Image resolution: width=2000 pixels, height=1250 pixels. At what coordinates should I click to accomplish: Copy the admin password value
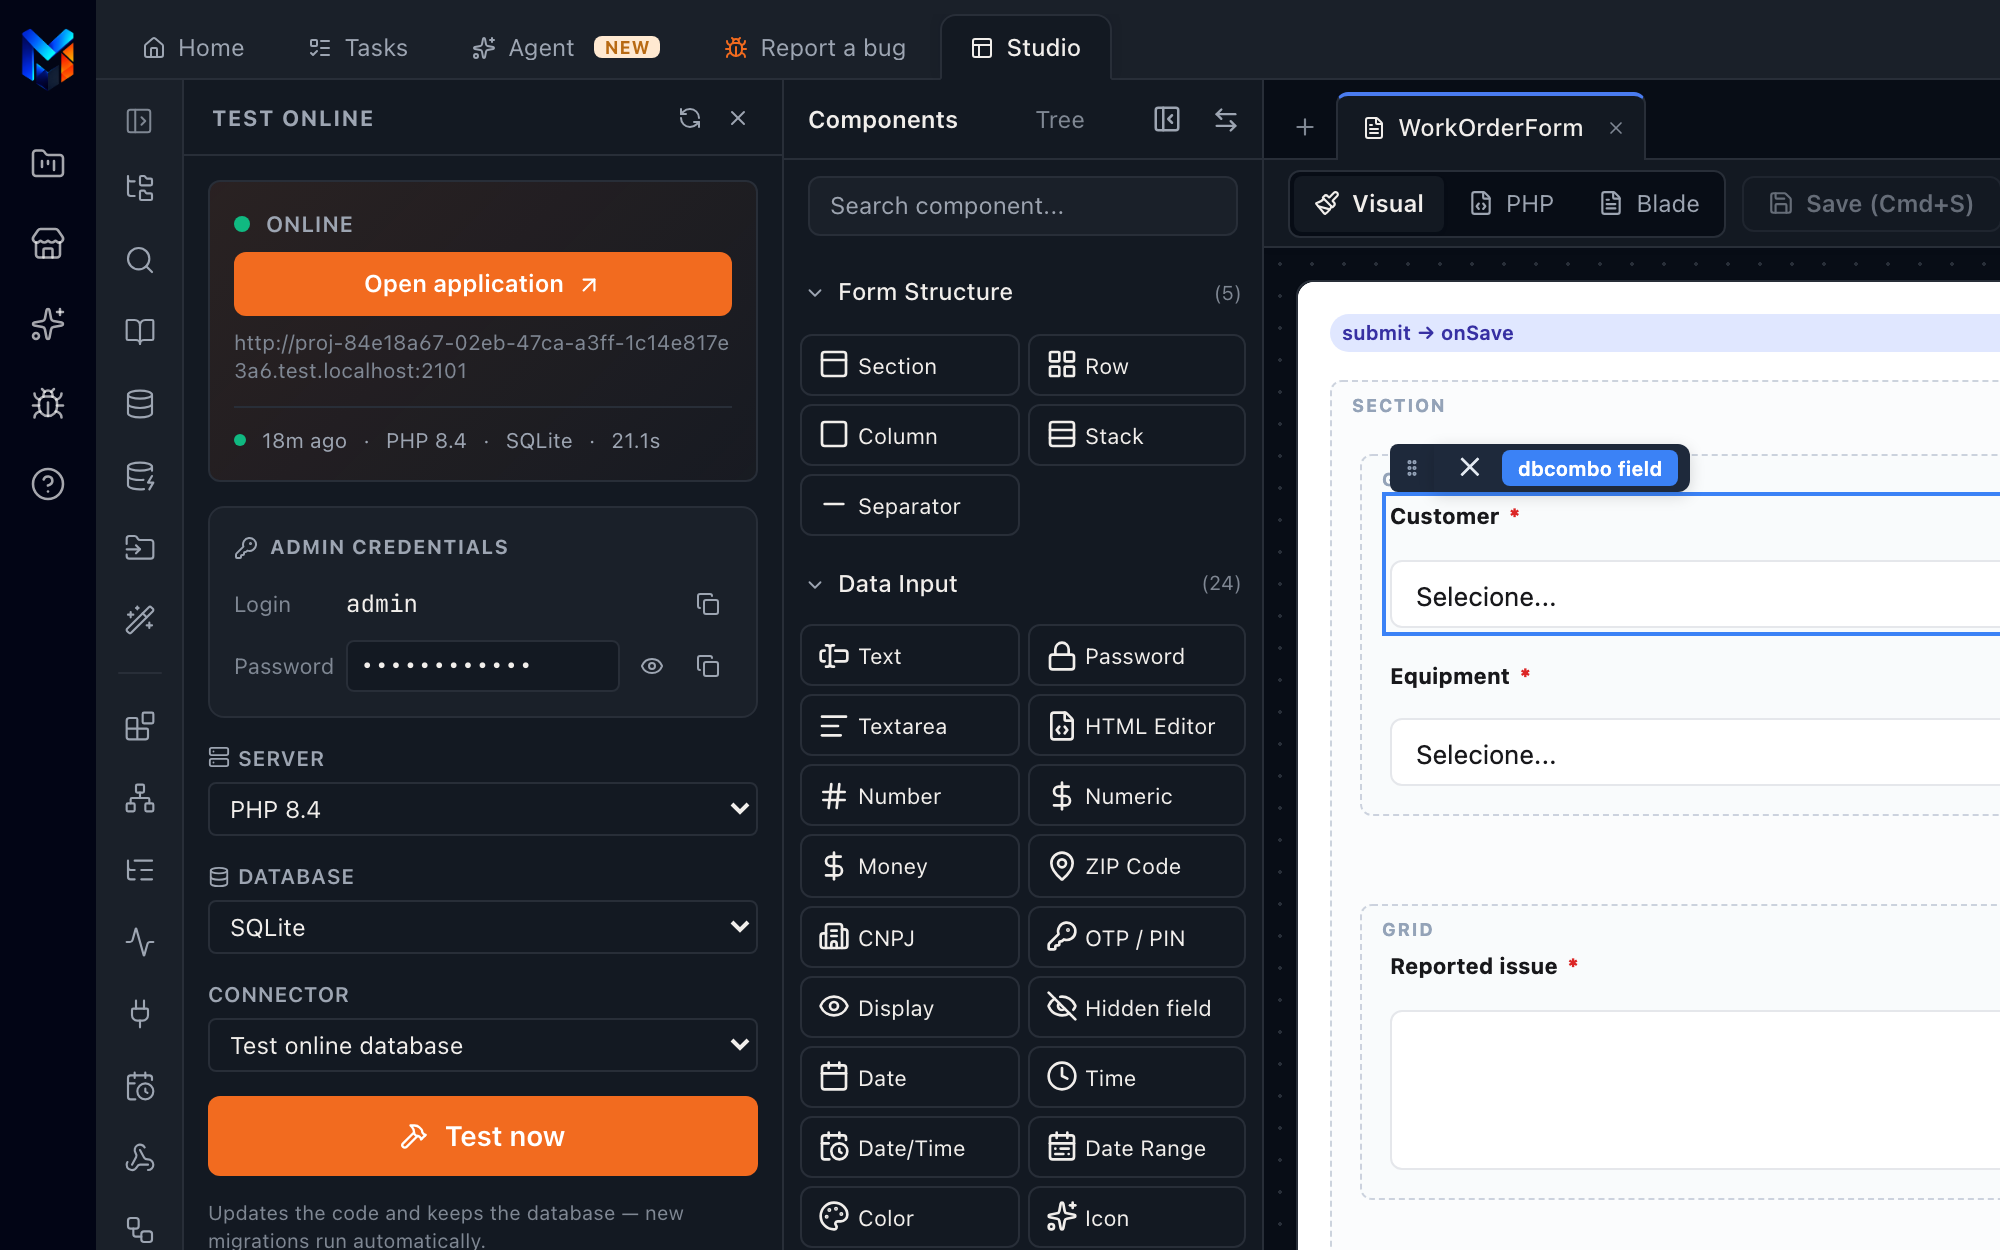click(708, 666)
